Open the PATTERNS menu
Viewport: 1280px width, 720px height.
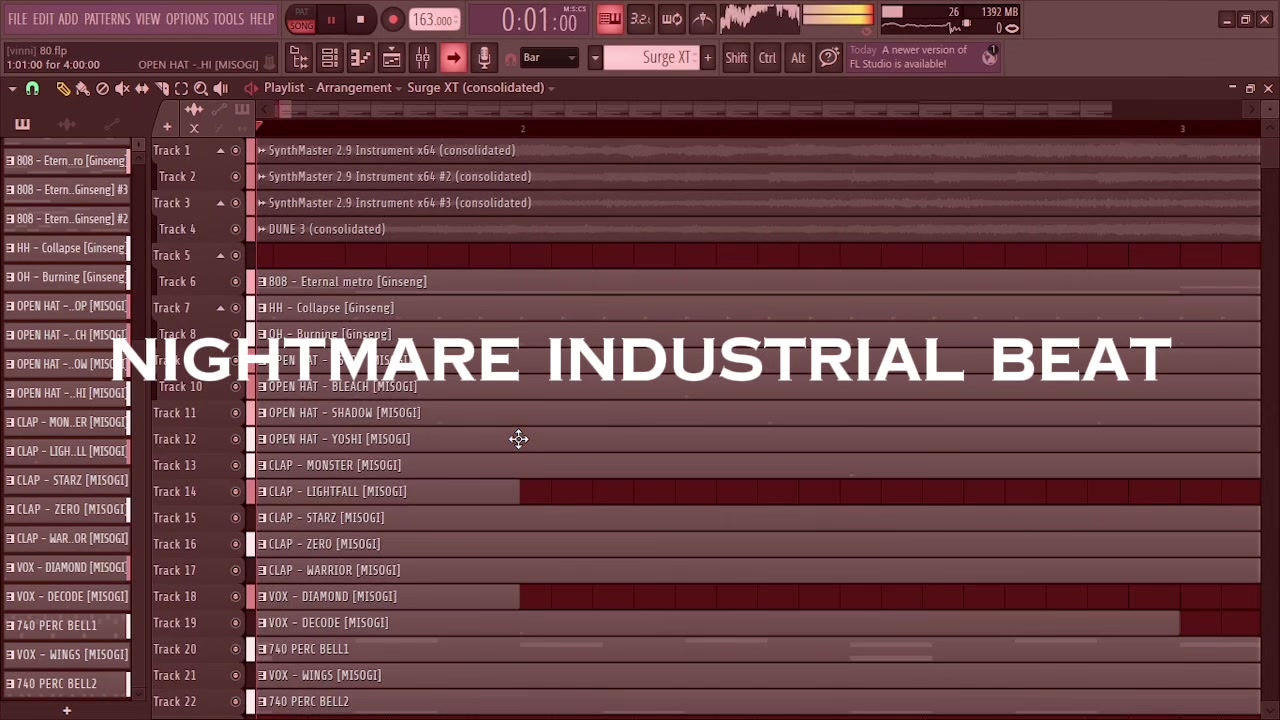tap(107, 19)
